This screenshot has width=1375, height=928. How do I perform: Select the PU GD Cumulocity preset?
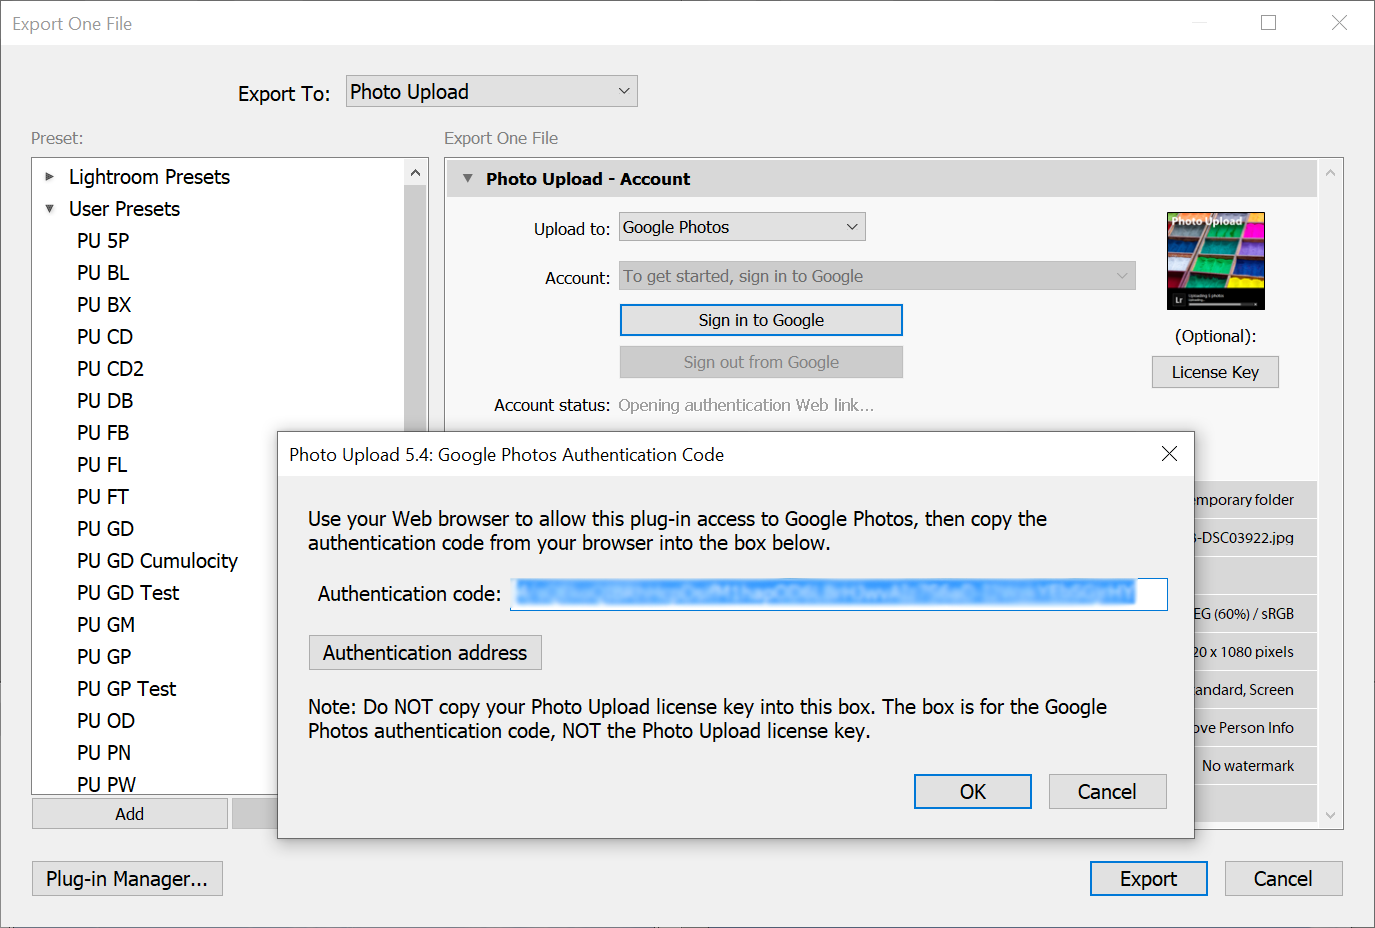pyautogui.click(x=157, y=561)
